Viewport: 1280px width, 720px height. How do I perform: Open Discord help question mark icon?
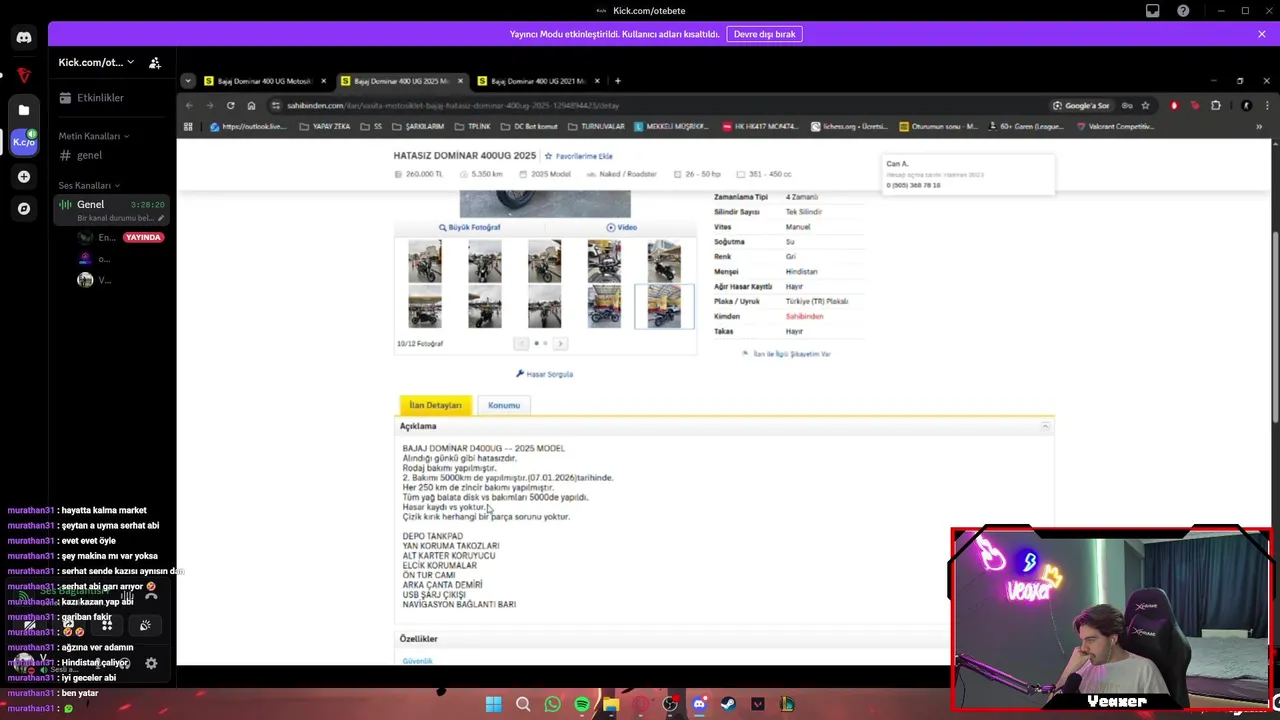click(1184, 11)
